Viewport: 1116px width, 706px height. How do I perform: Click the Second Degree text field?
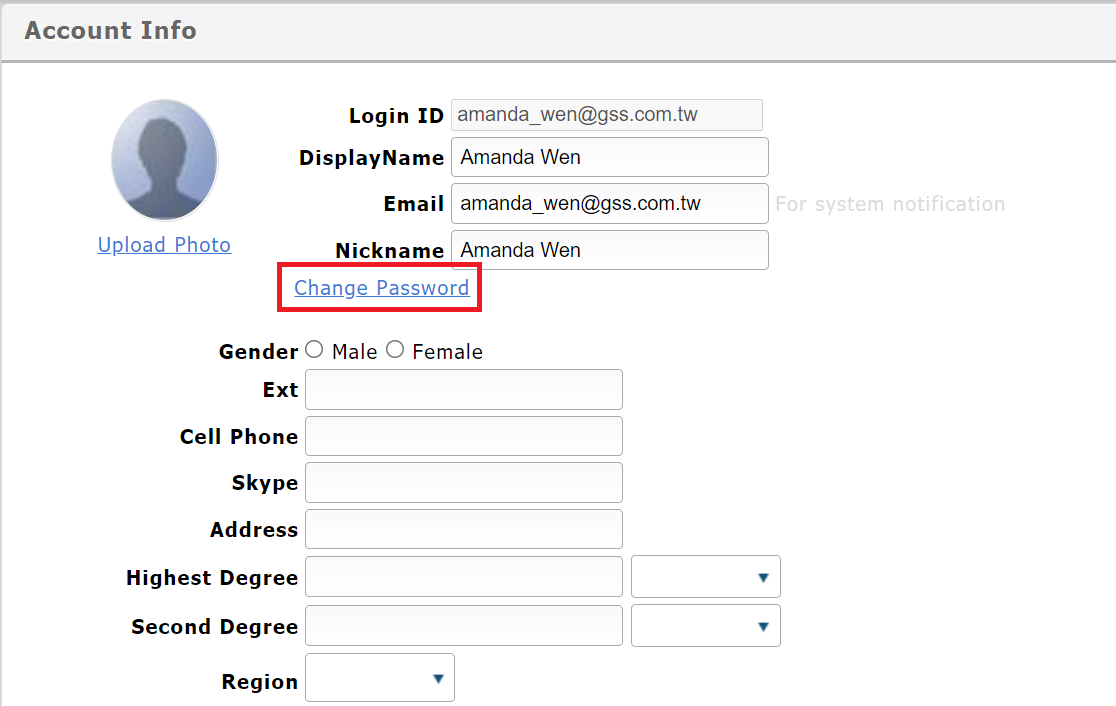coord(463,626)
